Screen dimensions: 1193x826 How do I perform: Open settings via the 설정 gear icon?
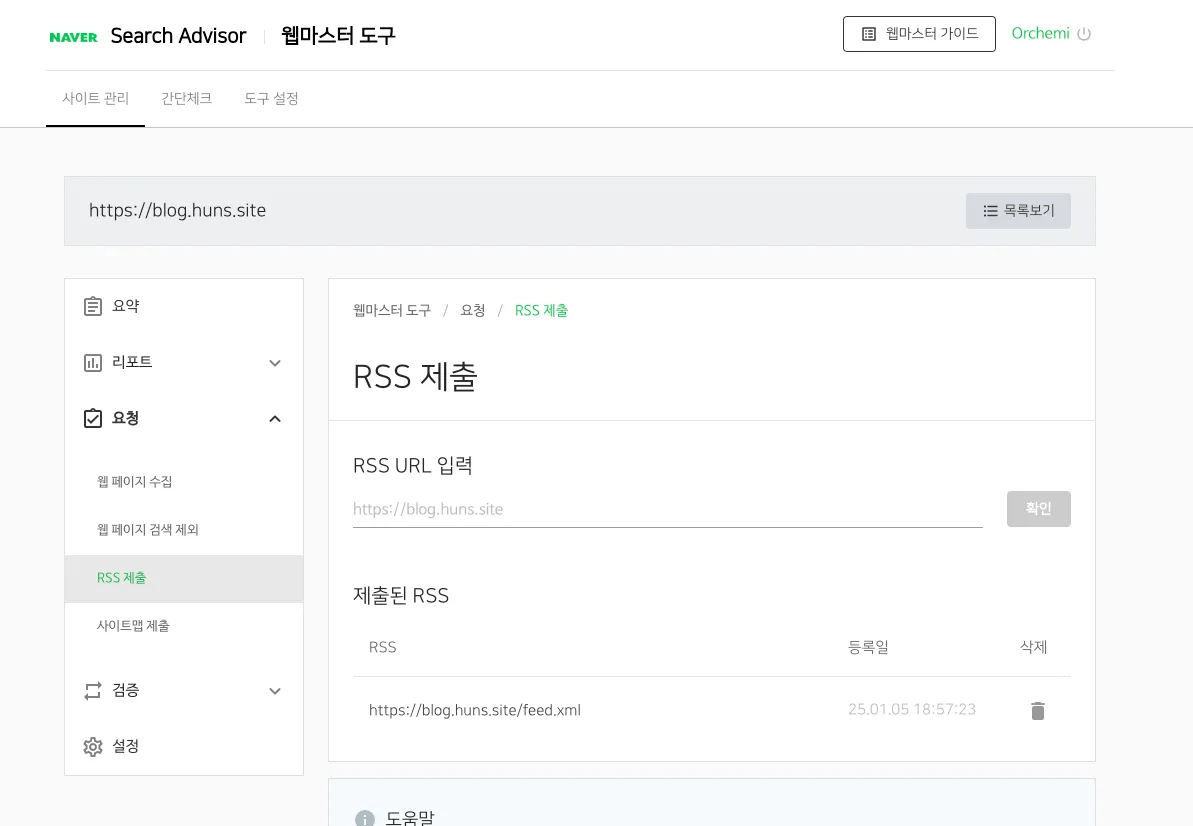(x=93, y=746)
